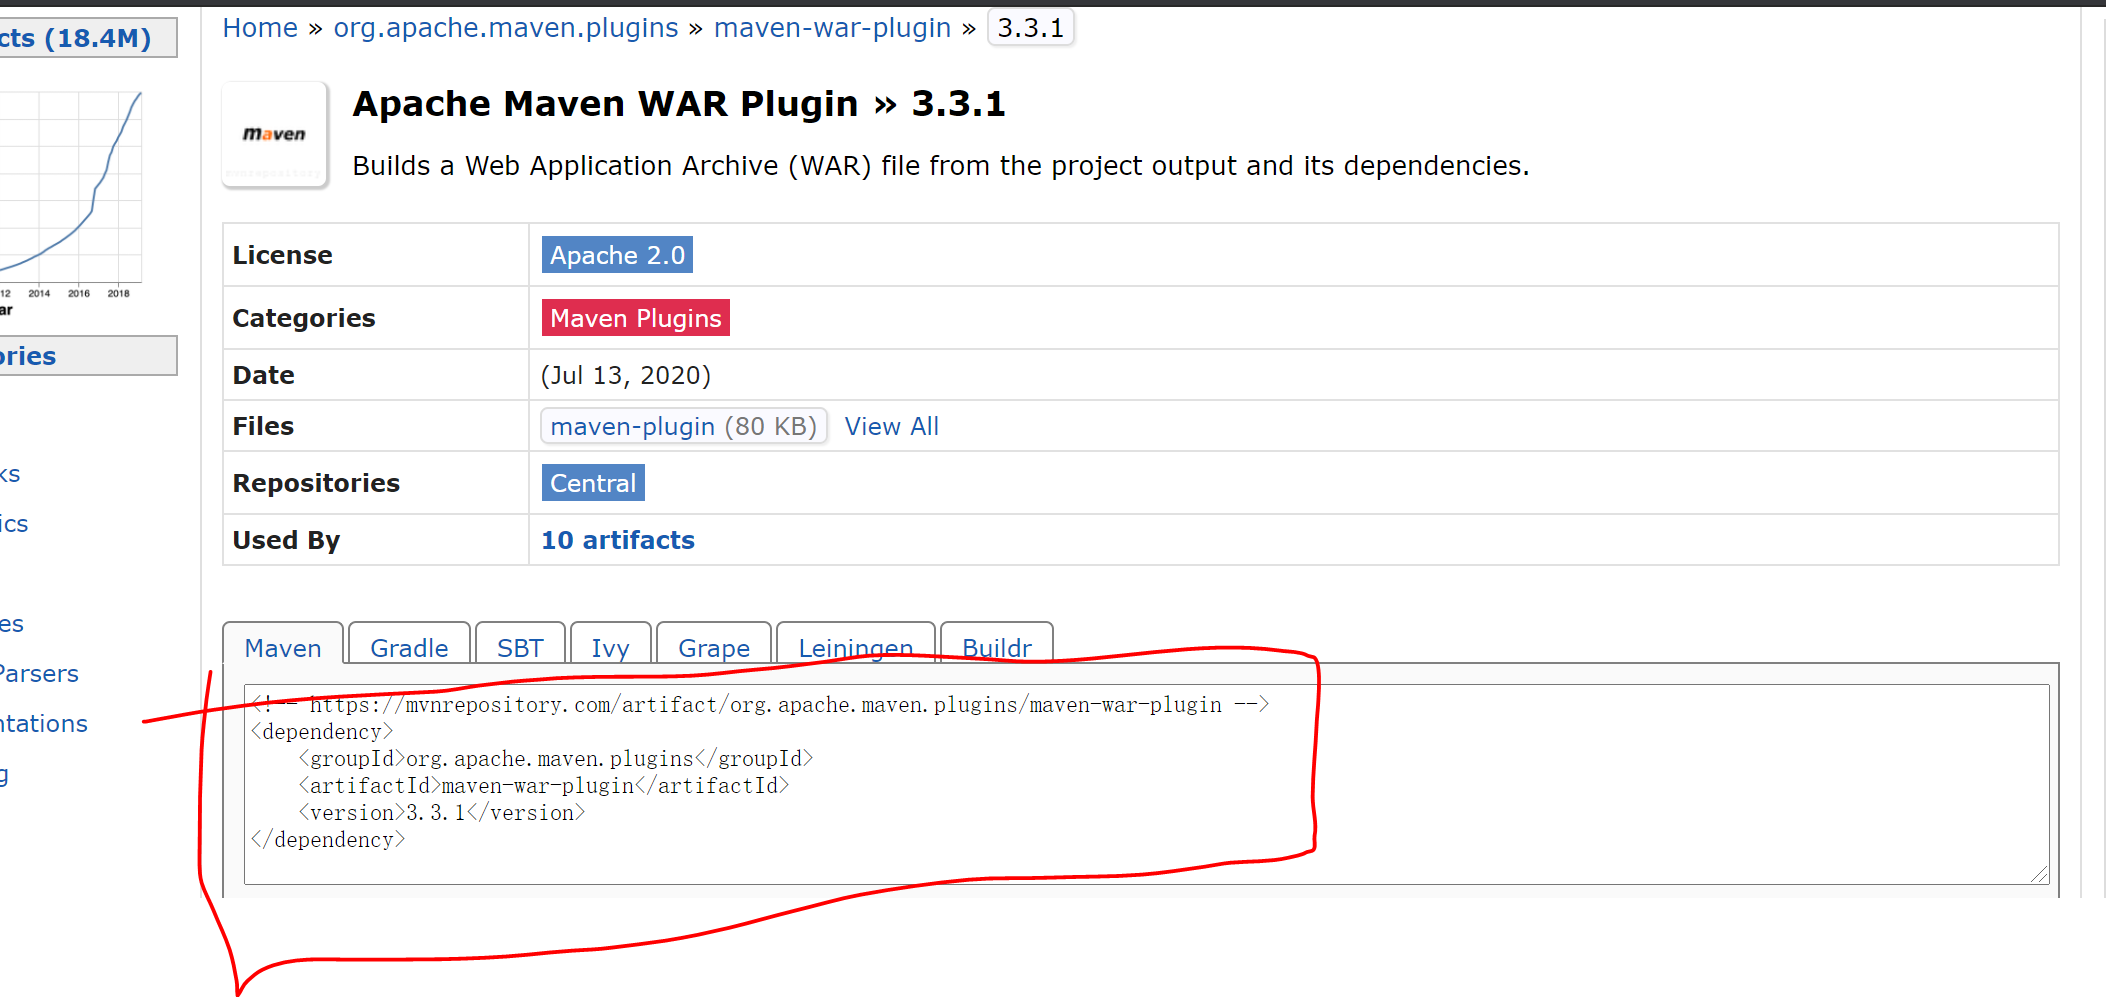Image resolution: width=2106 pixels, height=997 pixels.
Task: Click the 'Repositories' row label
Action: click(x=316, y=483)
